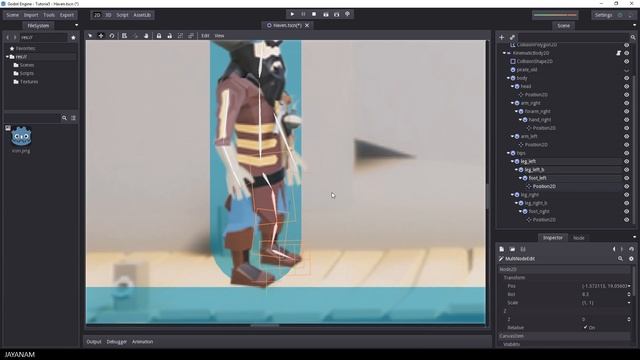Collapse the body node in scene tree
This screenshot has height=360, width=640.
point(508,78)
